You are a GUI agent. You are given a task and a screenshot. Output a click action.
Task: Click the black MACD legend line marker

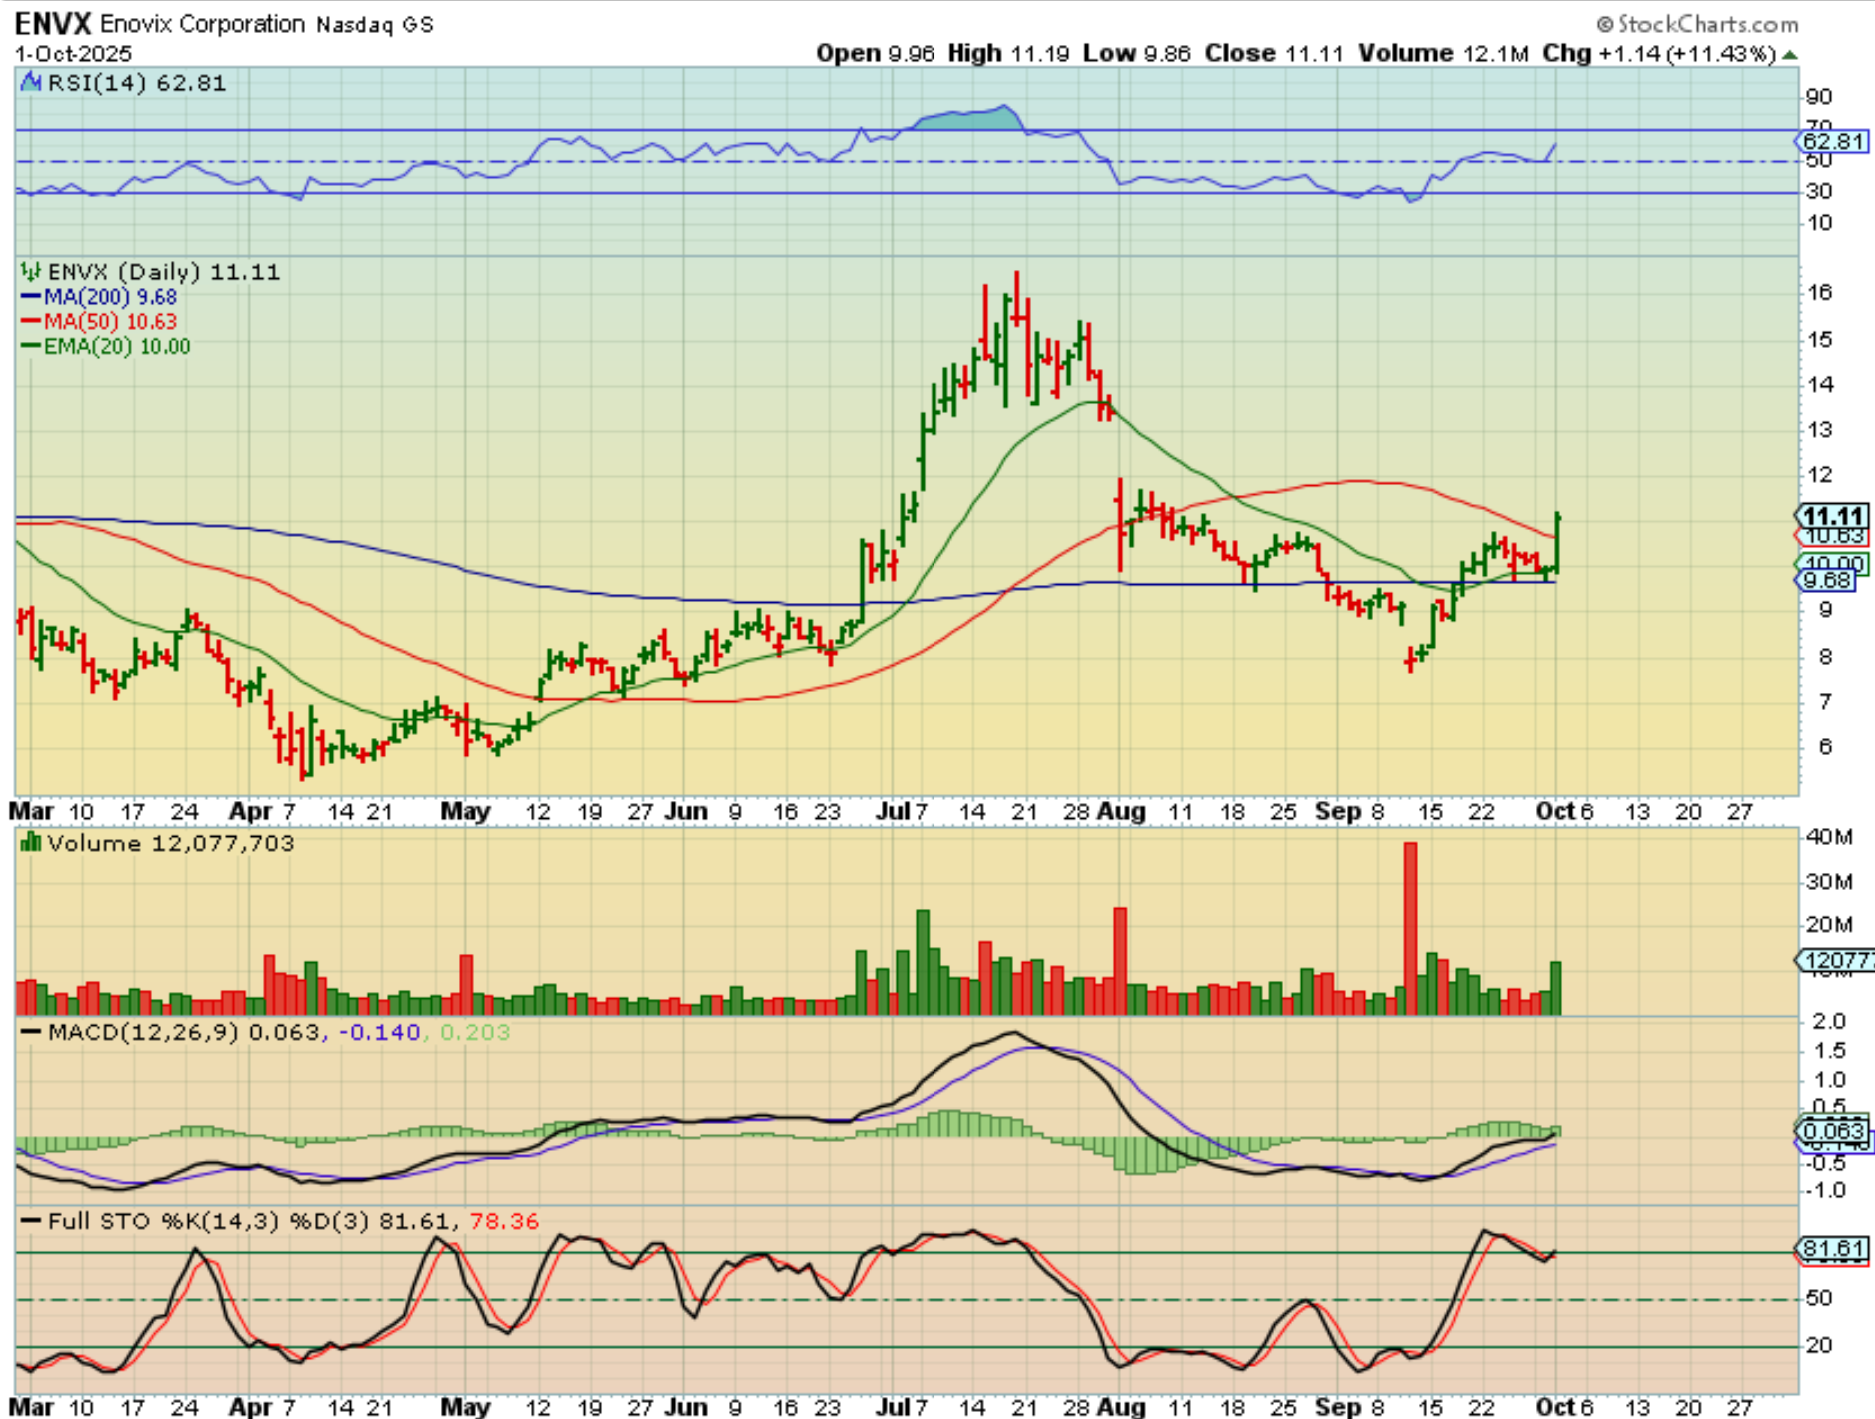pos(32,1032)
